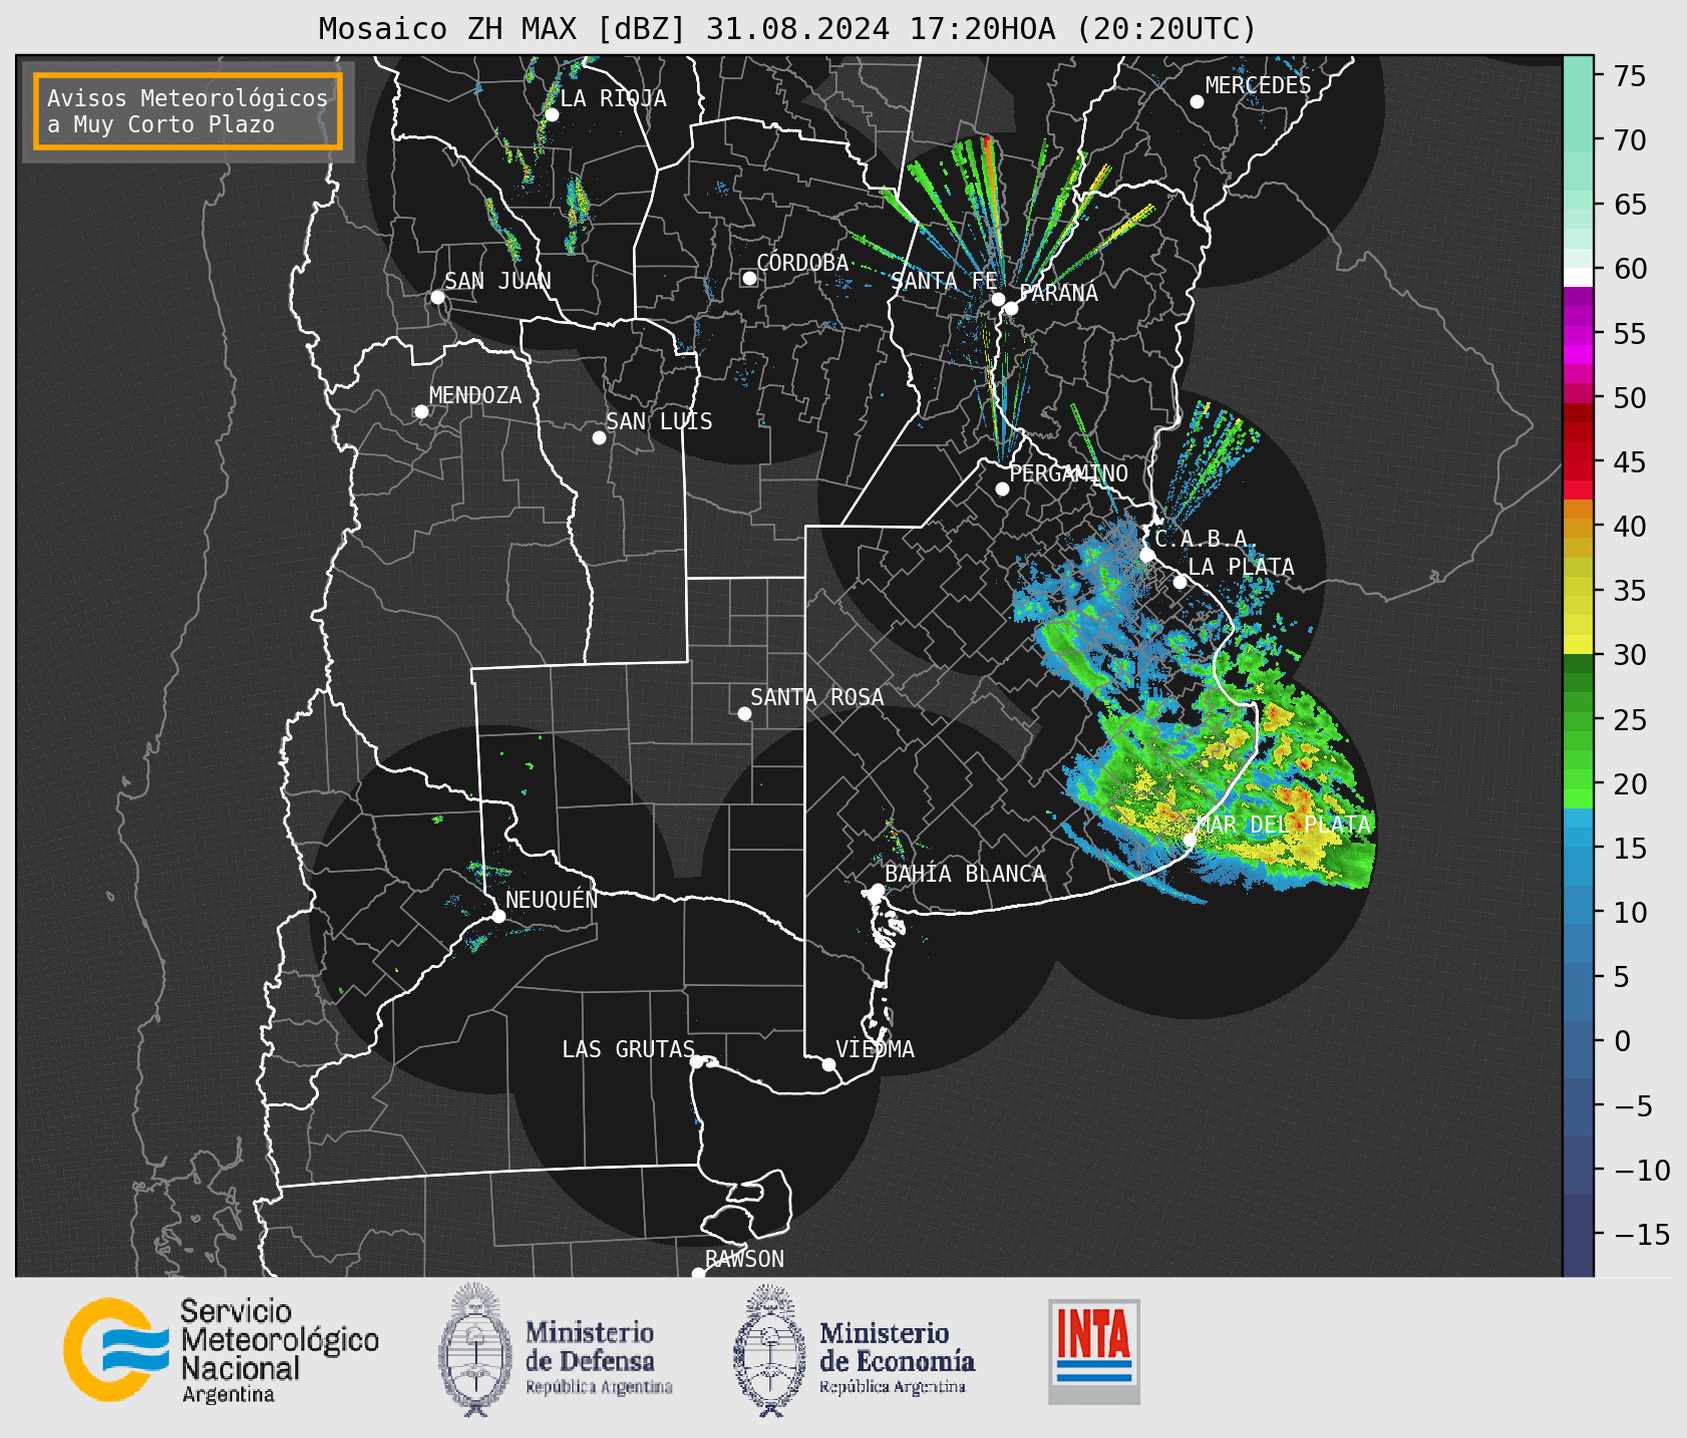Screen dimensions: 1687x1438
Task: Click the C.A.B.A. city label
Action: tap(1206, 539)
